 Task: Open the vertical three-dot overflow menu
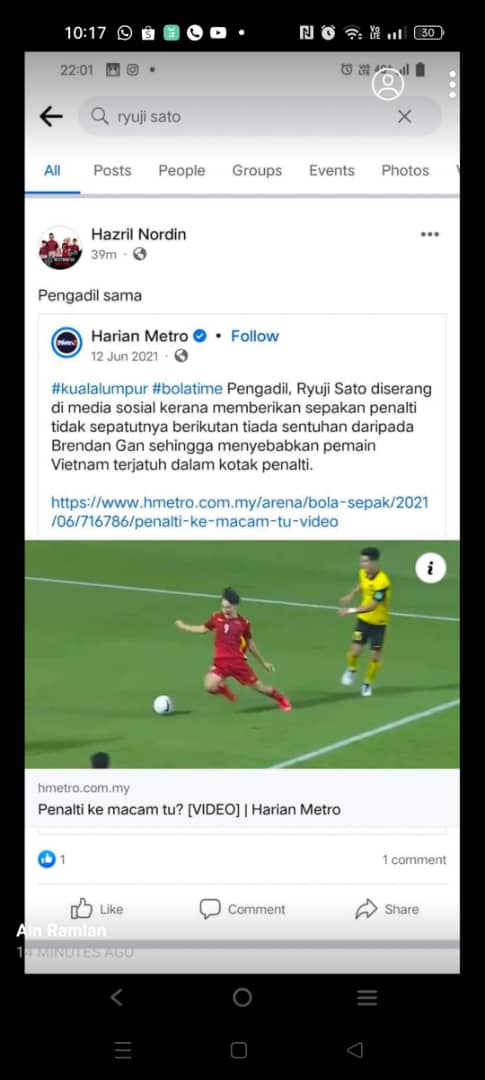452,84
